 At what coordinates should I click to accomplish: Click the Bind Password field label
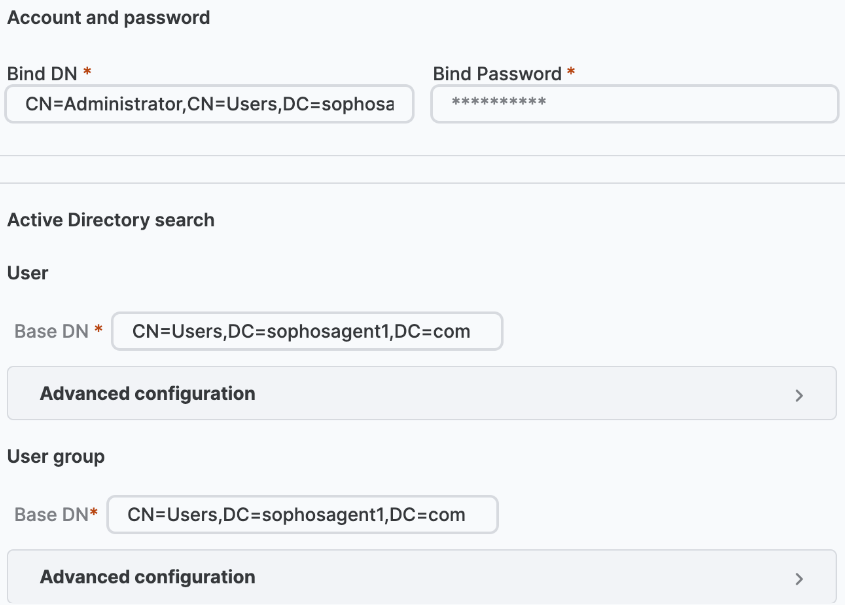495,73
